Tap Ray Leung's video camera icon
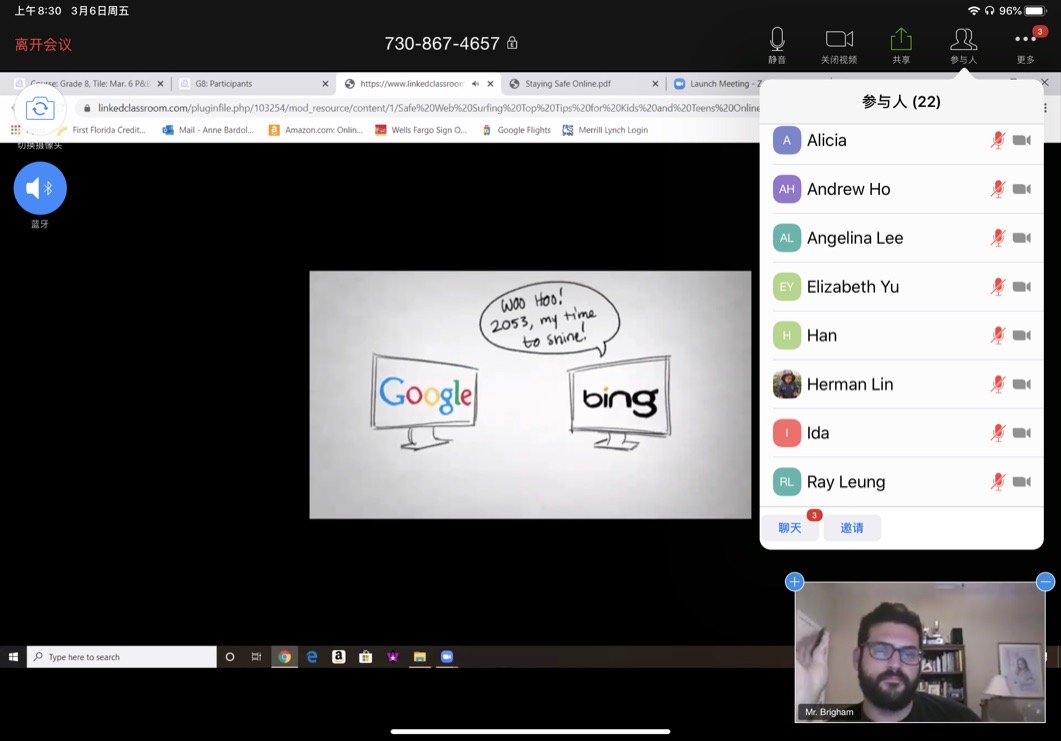 [1022, 481]
